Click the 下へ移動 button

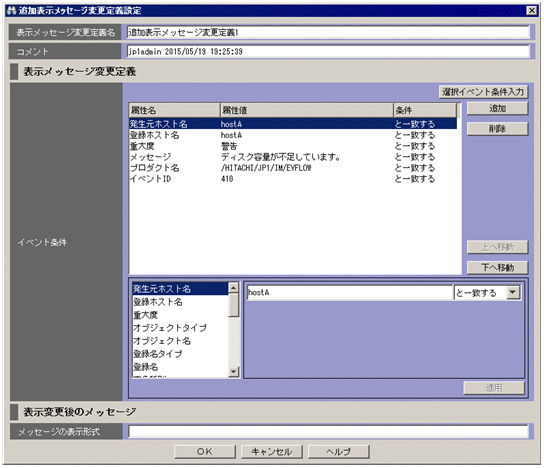coord(497,267)
